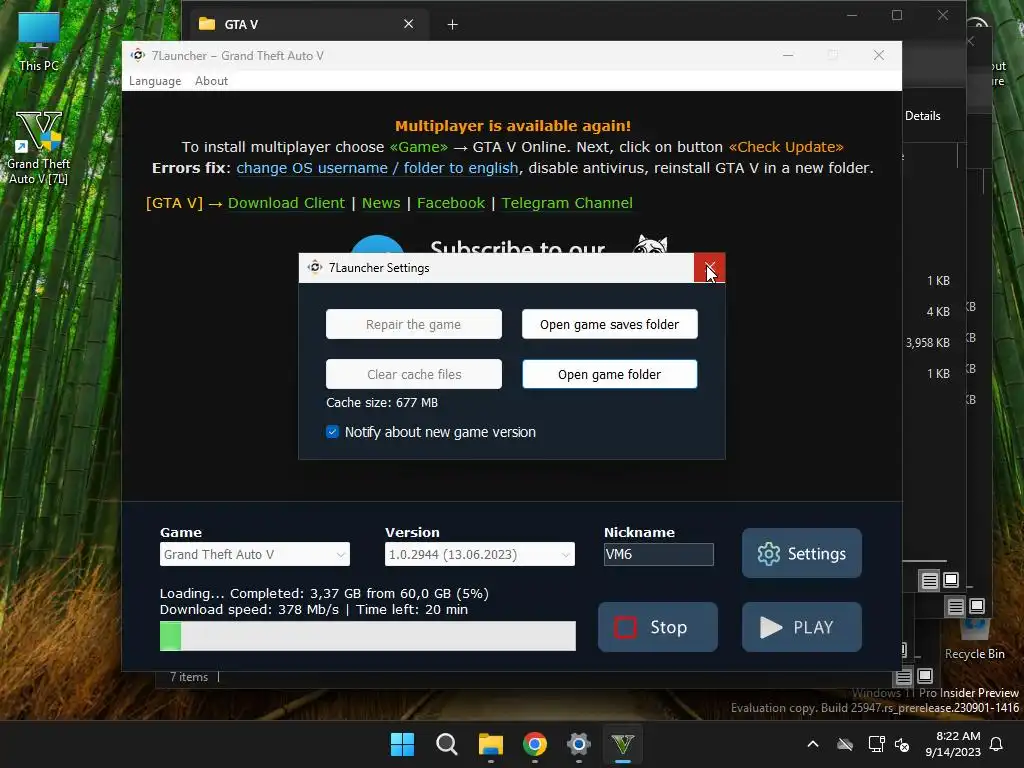Launch Google Chrome from the taskbar
Image resolution: width=1024 pixels, height=768 pixels.
tap(535, 744)
